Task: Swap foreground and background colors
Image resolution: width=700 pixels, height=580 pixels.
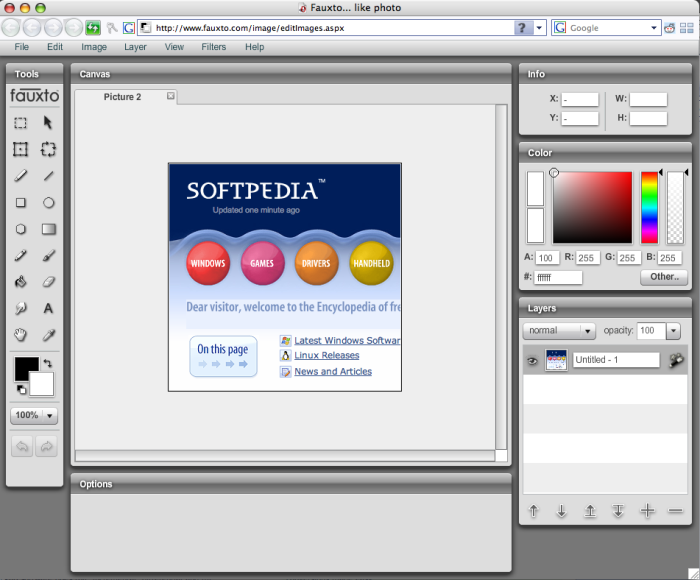Action: [x=47, y=363]
